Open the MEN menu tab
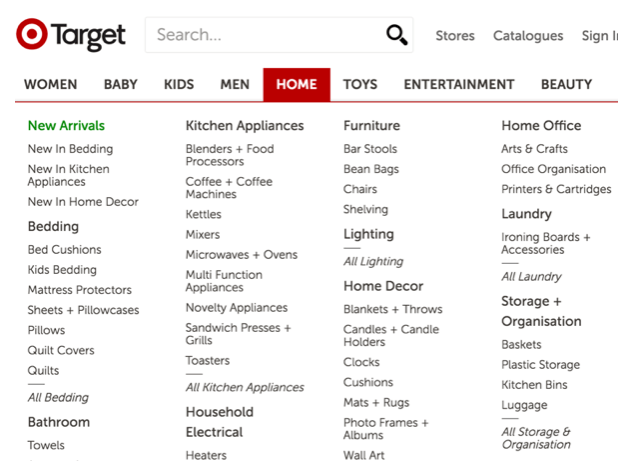 (x=235, y=84)
